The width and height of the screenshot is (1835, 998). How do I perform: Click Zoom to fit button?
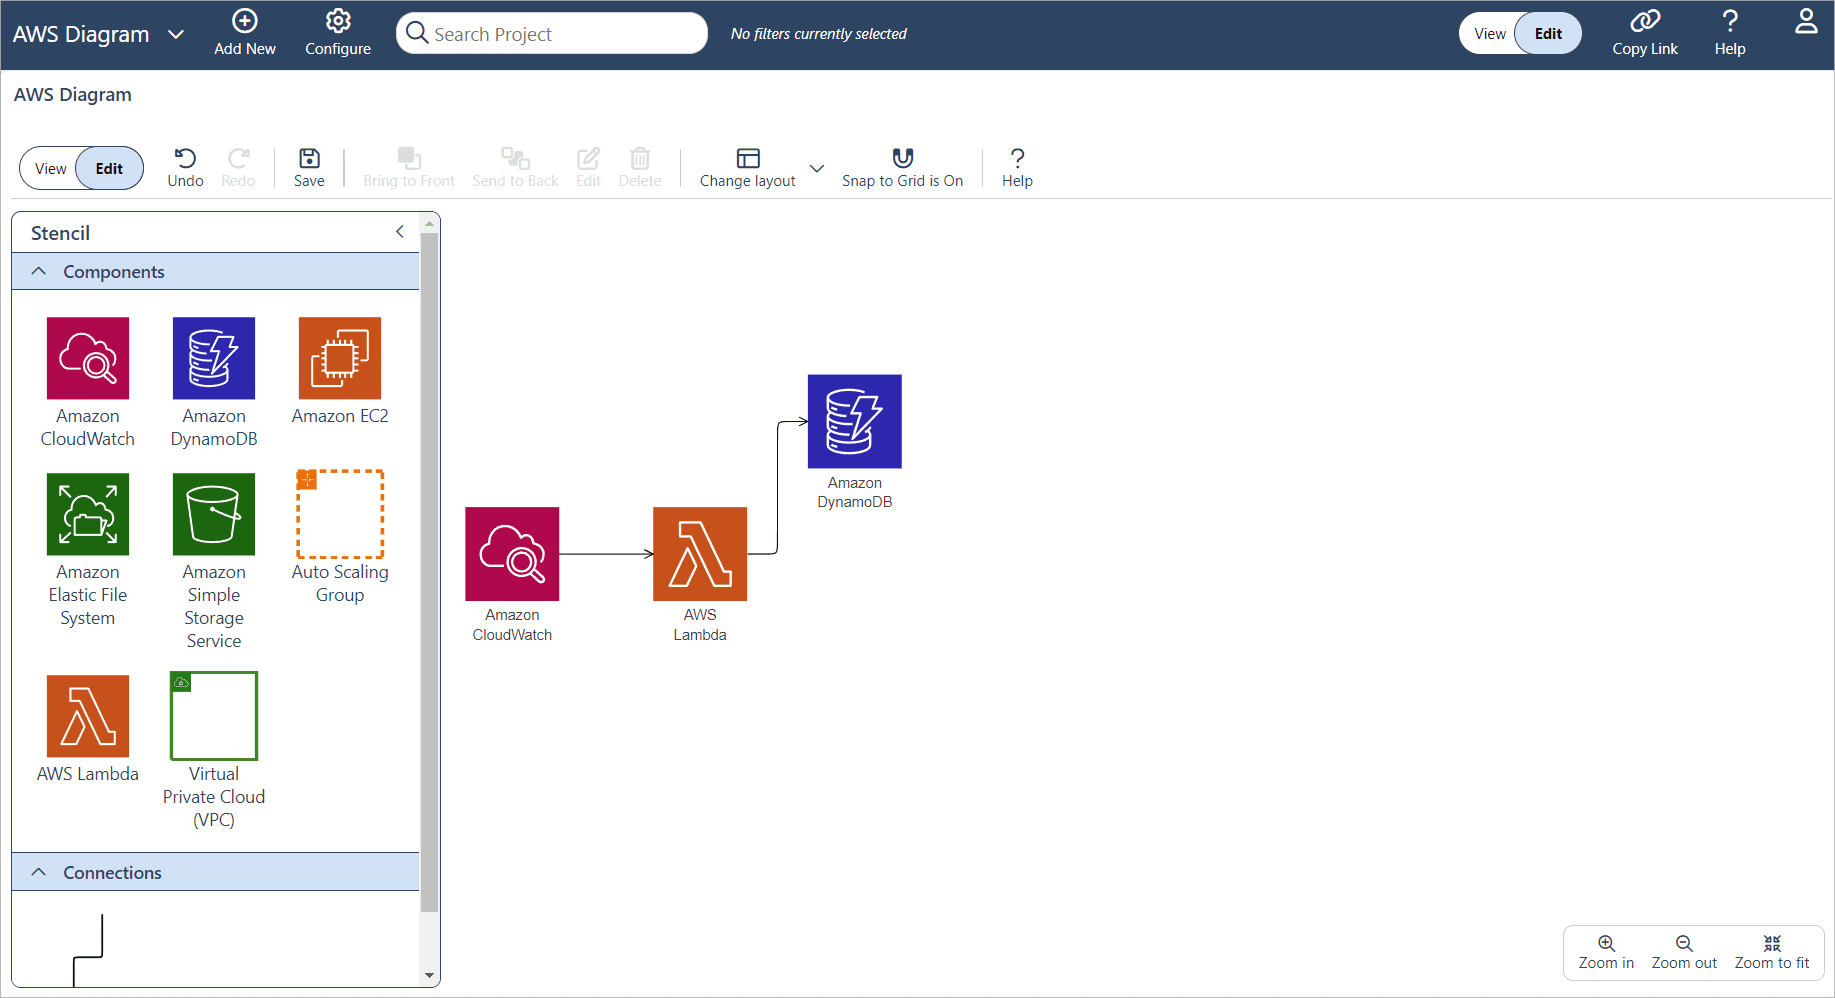coord(1771,951)
